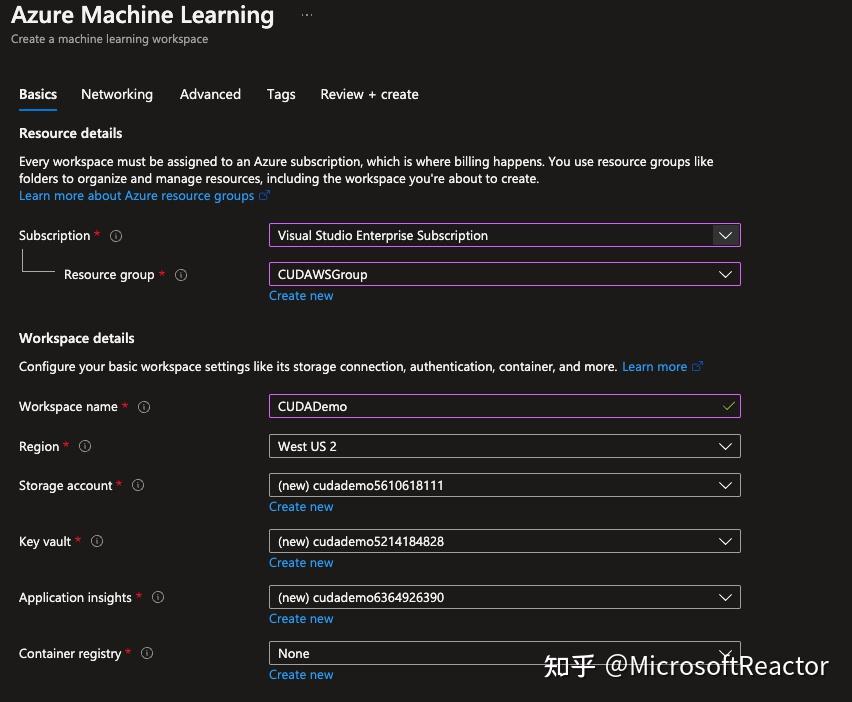Click the Container registry field label

(70, 653)
